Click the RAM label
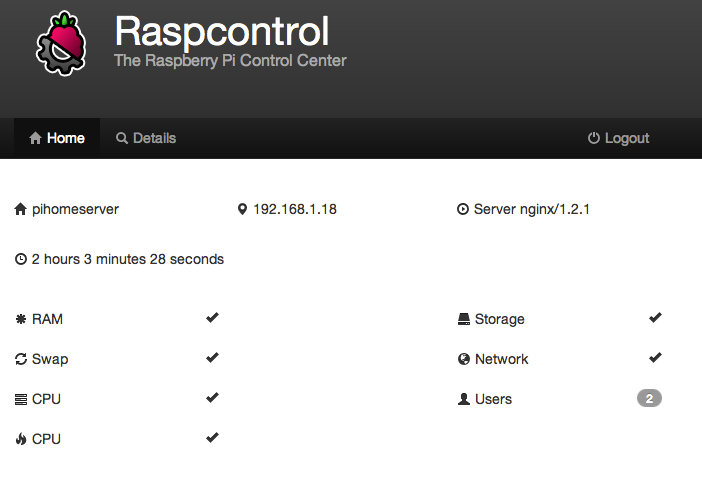The height and width of the screenshot is (489, 702). (x=47, y=319)
